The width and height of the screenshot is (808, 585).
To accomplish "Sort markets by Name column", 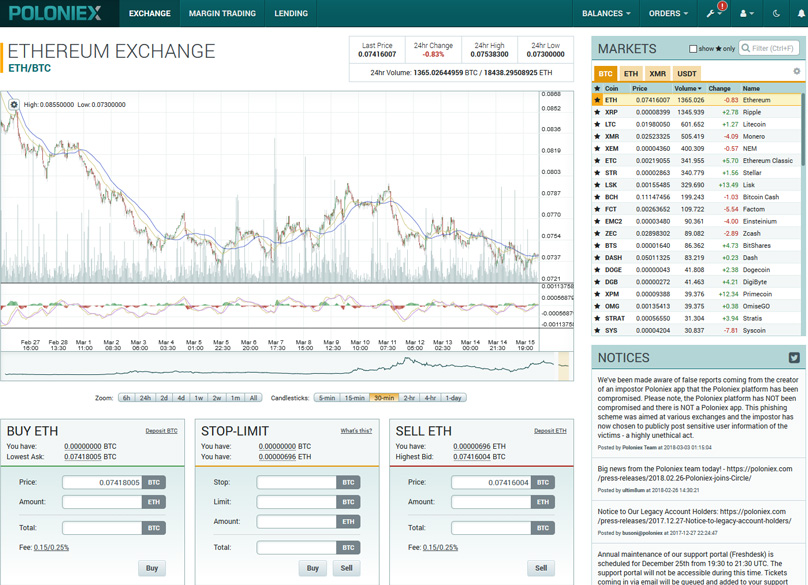I will (751, 88).
